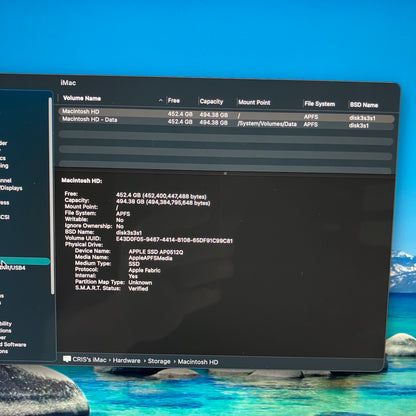Click Macintosh HD in the path bar
This screenshot has height=416, width=416.
tap(198, 362)
